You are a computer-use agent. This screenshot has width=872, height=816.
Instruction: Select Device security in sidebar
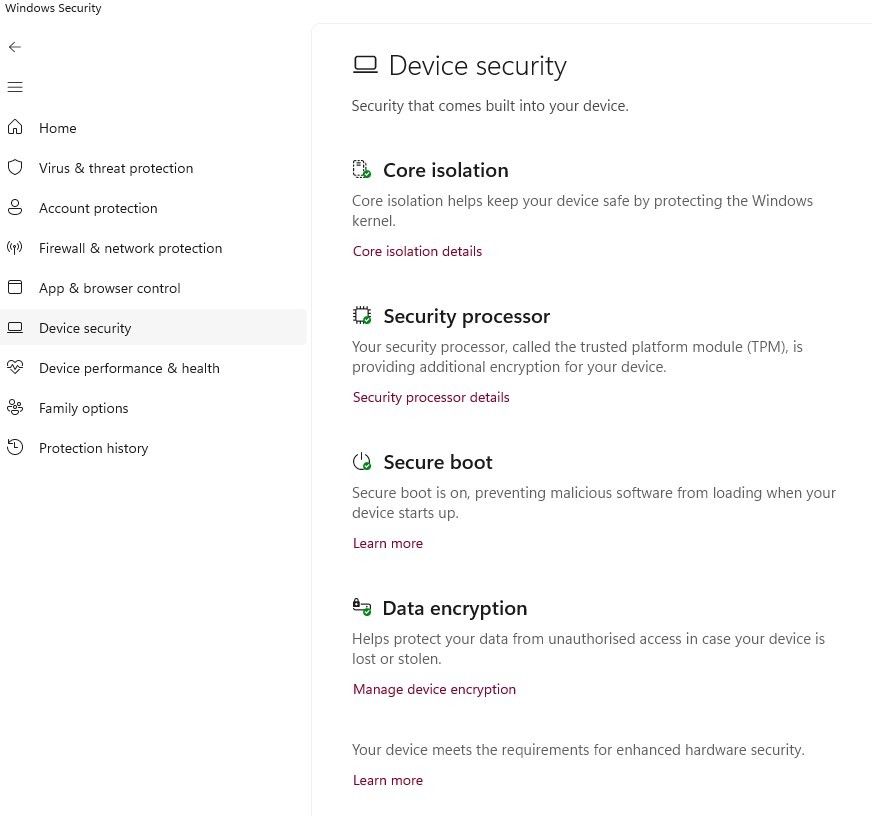pos(153,328)
